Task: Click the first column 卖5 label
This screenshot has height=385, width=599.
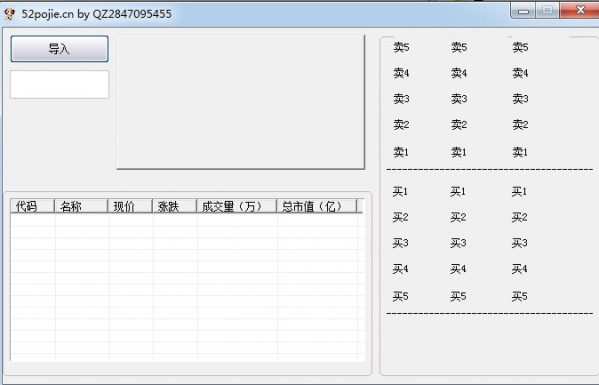Action: point(401,47)
